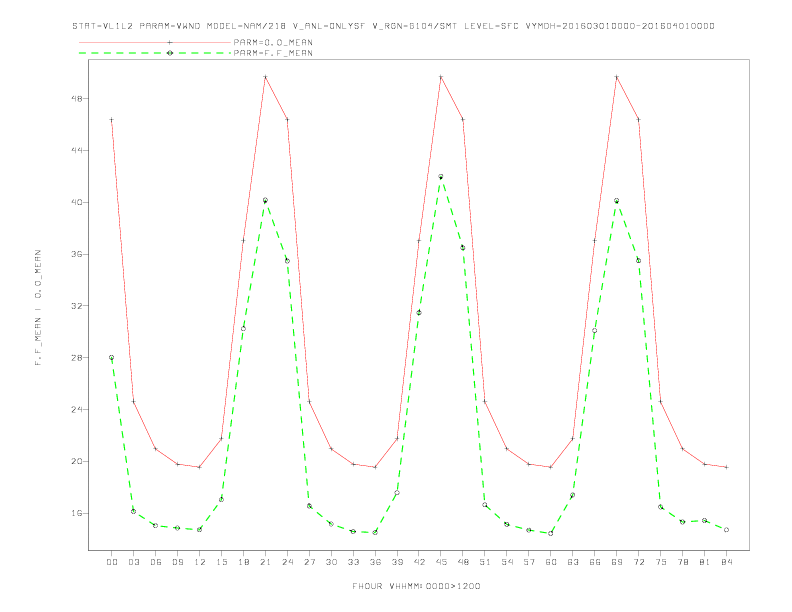Image resolution: width=792 pixels, height=612 pixels.
Task: Click x-axis hour label 21
Action: 265,562
